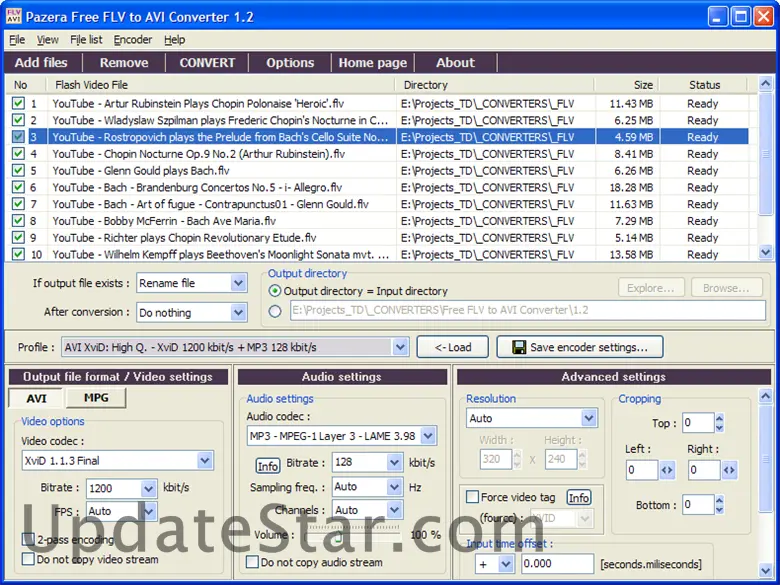Click Add files toolbar button
Image resolution: width=780 pixels, height=585 pixels.
coord(41,63)
